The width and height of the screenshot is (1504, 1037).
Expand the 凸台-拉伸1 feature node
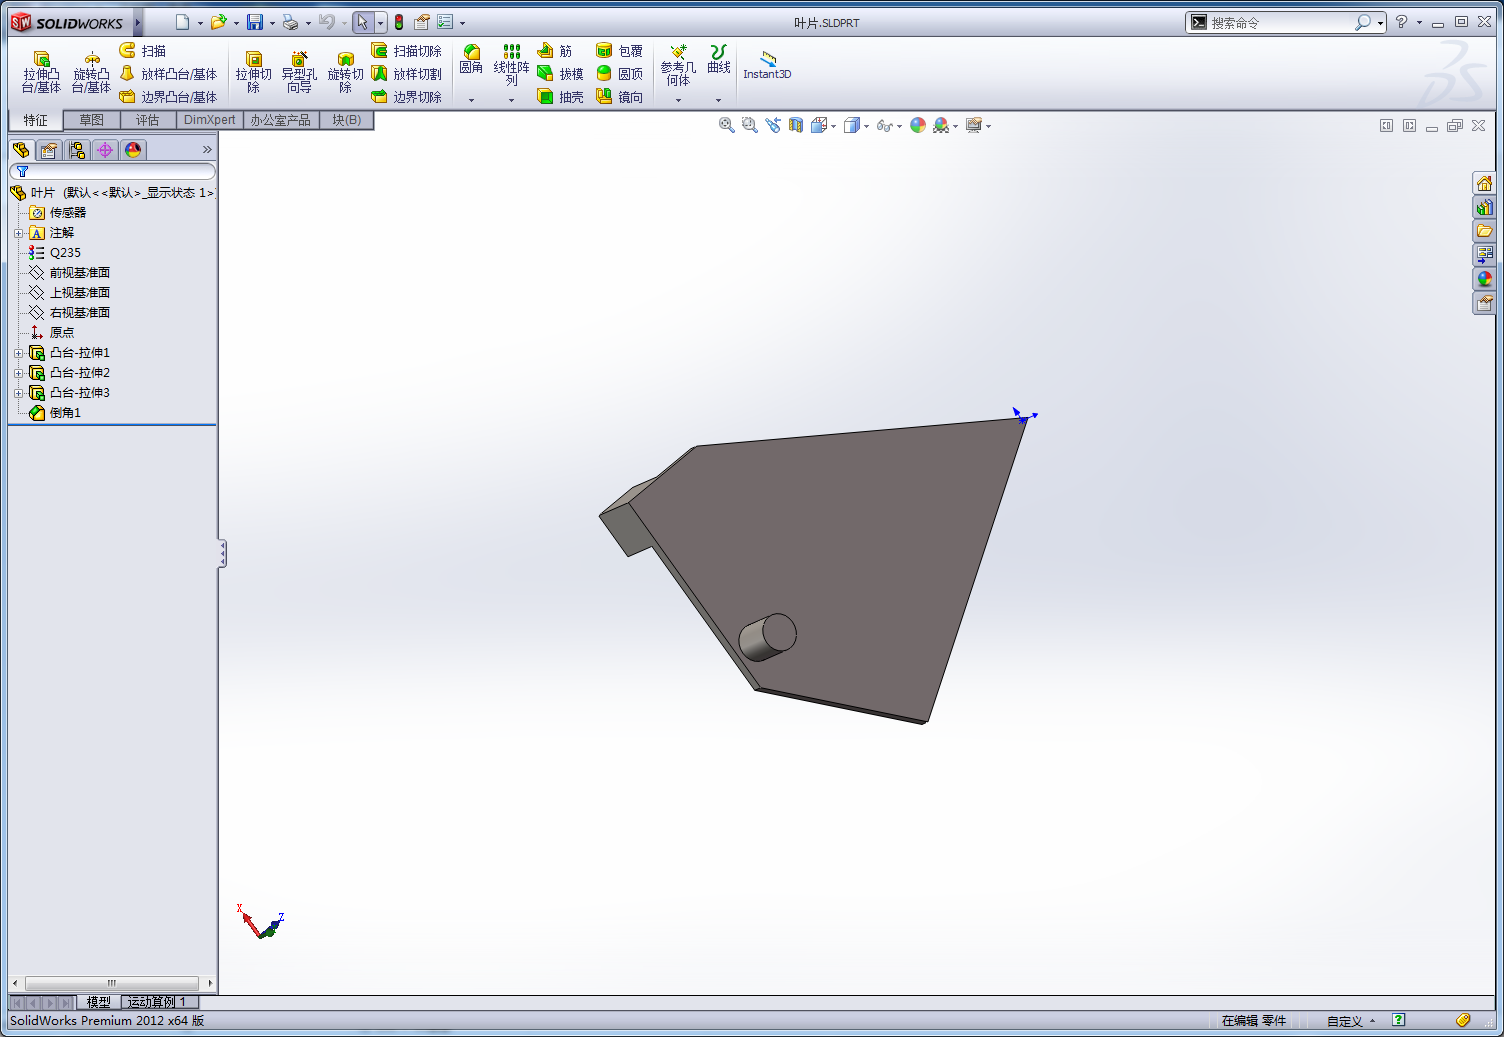tap(18, 353)
